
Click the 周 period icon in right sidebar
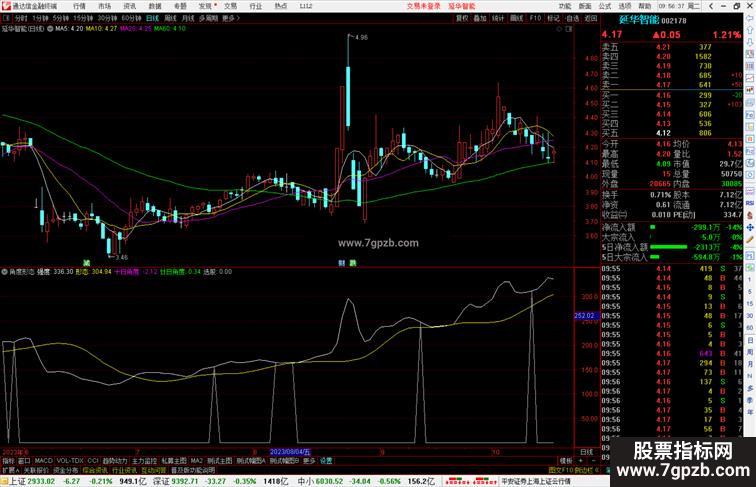tap(750, 352)
